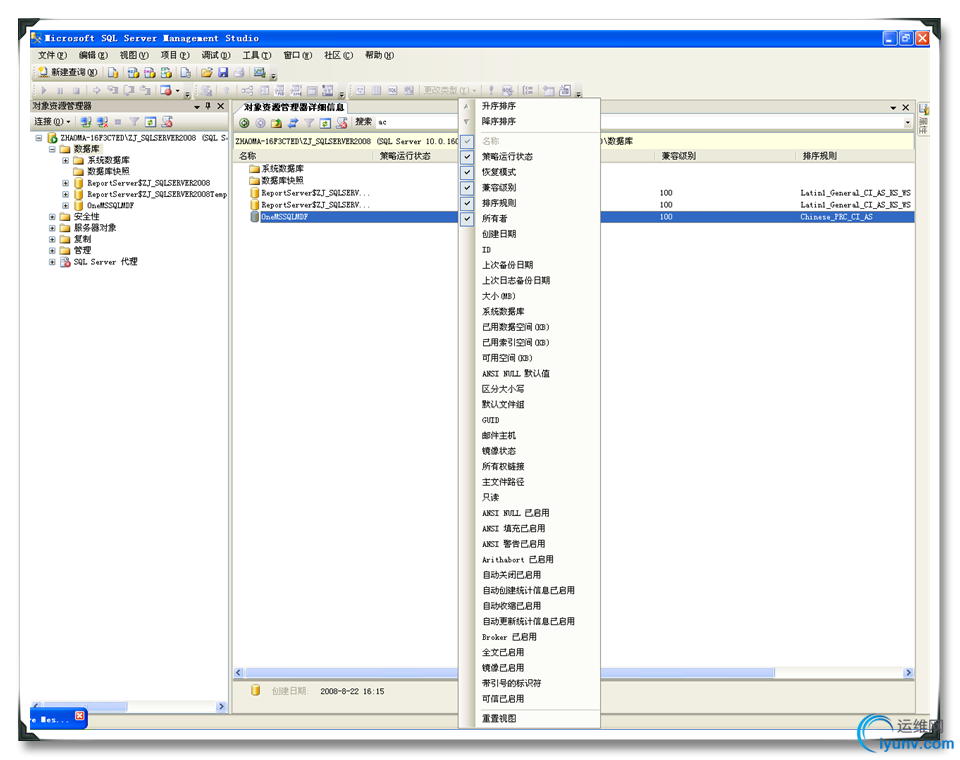Click the SQL Server 代理 agent icon

coord(65,261)
